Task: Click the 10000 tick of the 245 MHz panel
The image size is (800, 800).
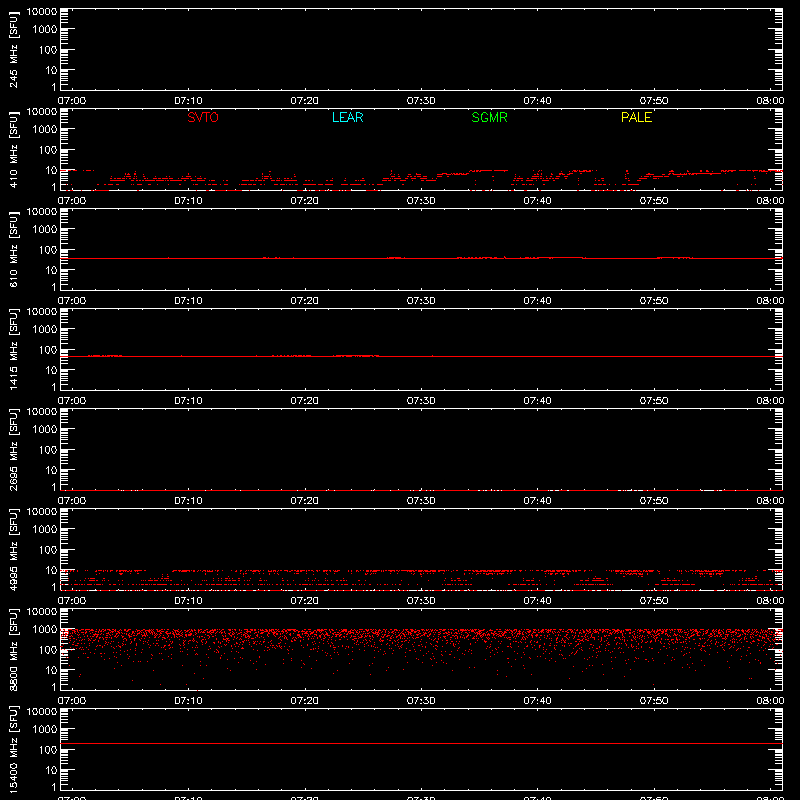Action: coord(42,12)
